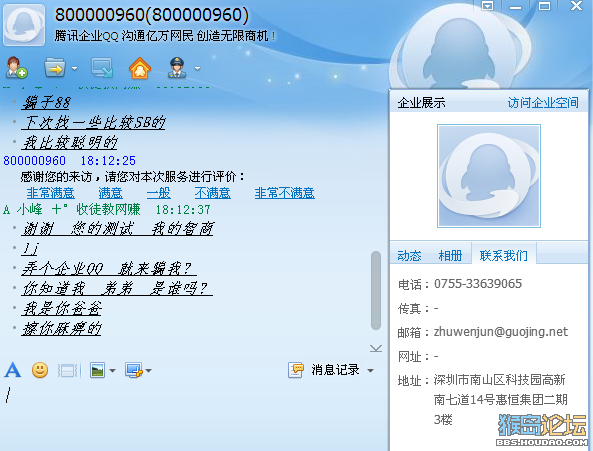This screenshot has height=451, width=593.
Task: Click the 感谢您的来访 rating prompt text
Action: (x=133, y=177)
